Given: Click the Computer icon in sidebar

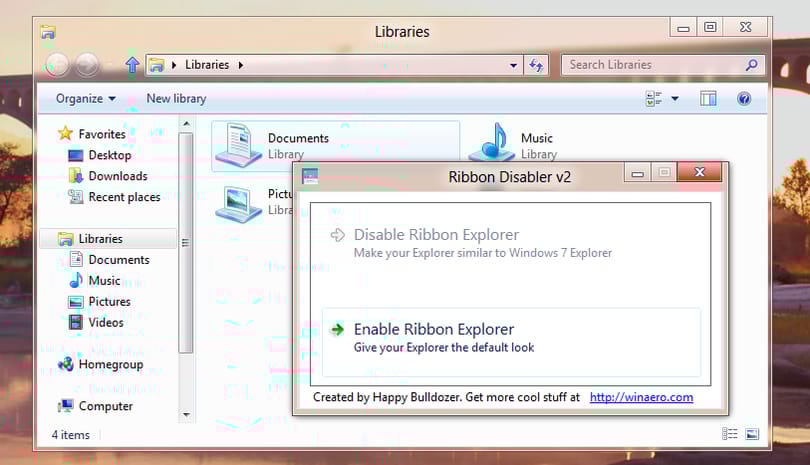Looking at the screenshot, I should [x=66, y=406].
